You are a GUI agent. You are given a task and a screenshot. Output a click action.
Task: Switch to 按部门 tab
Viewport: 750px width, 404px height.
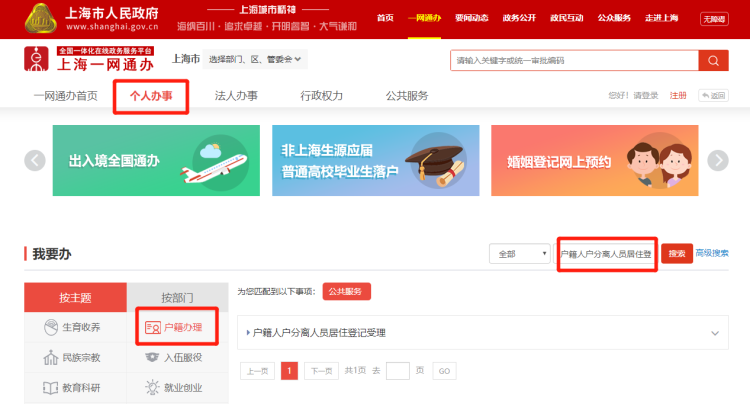coord(176,298)
